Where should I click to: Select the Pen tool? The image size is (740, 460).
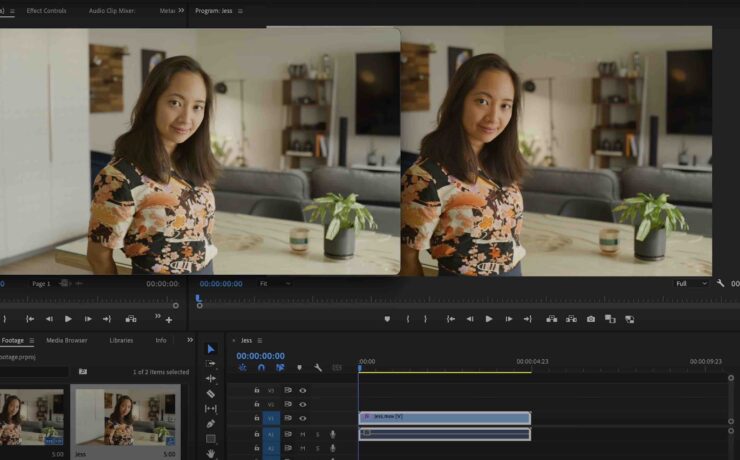[x=211, y=423]
